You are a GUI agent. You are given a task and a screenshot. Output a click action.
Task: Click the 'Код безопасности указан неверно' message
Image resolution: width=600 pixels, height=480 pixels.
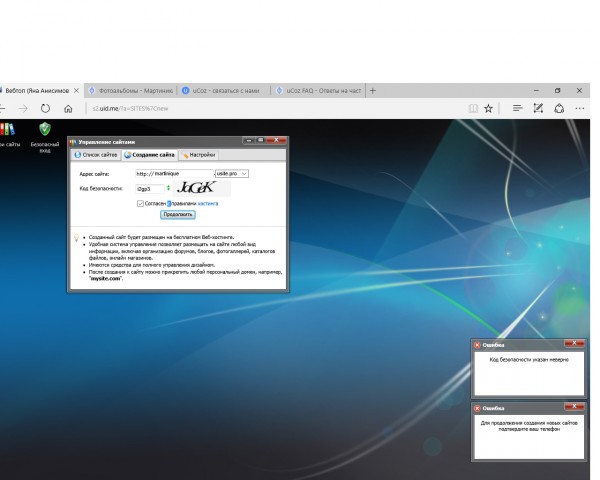pos(529,360)
